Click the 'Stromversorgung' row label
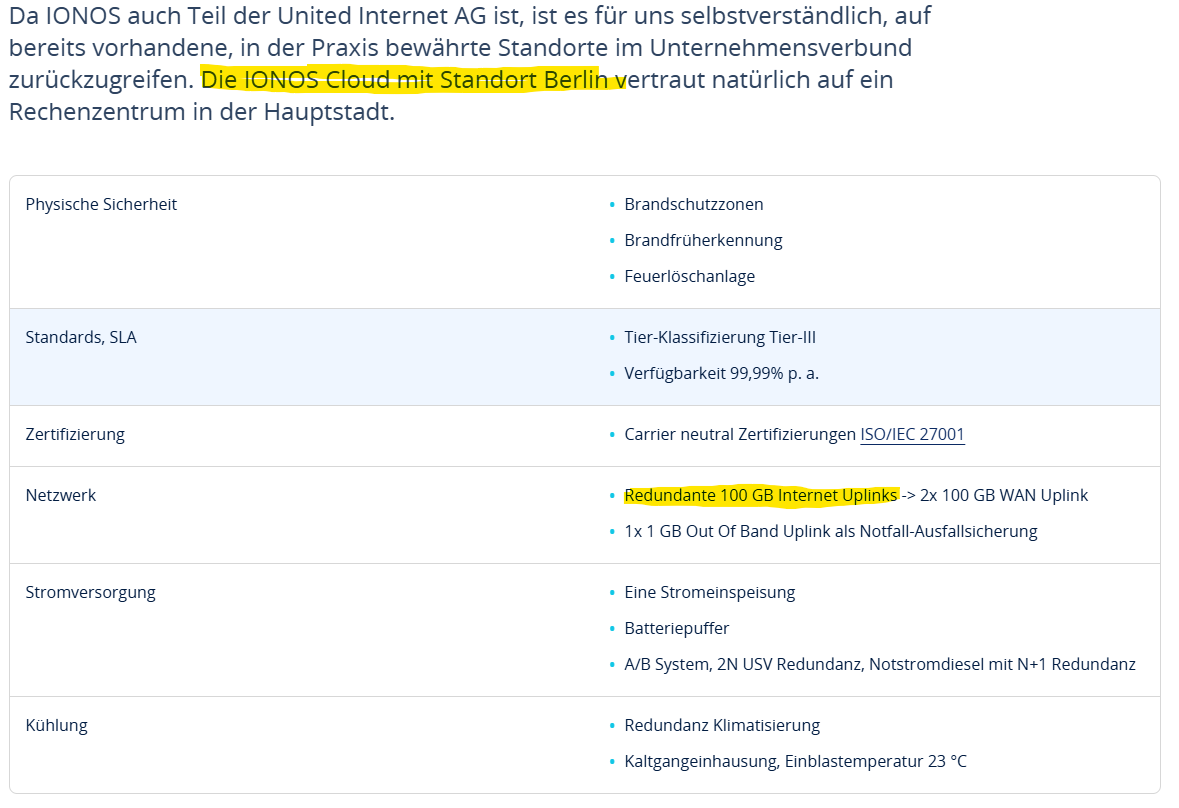1179x808 pixels. pyautogui.click(x=90, y=592)
